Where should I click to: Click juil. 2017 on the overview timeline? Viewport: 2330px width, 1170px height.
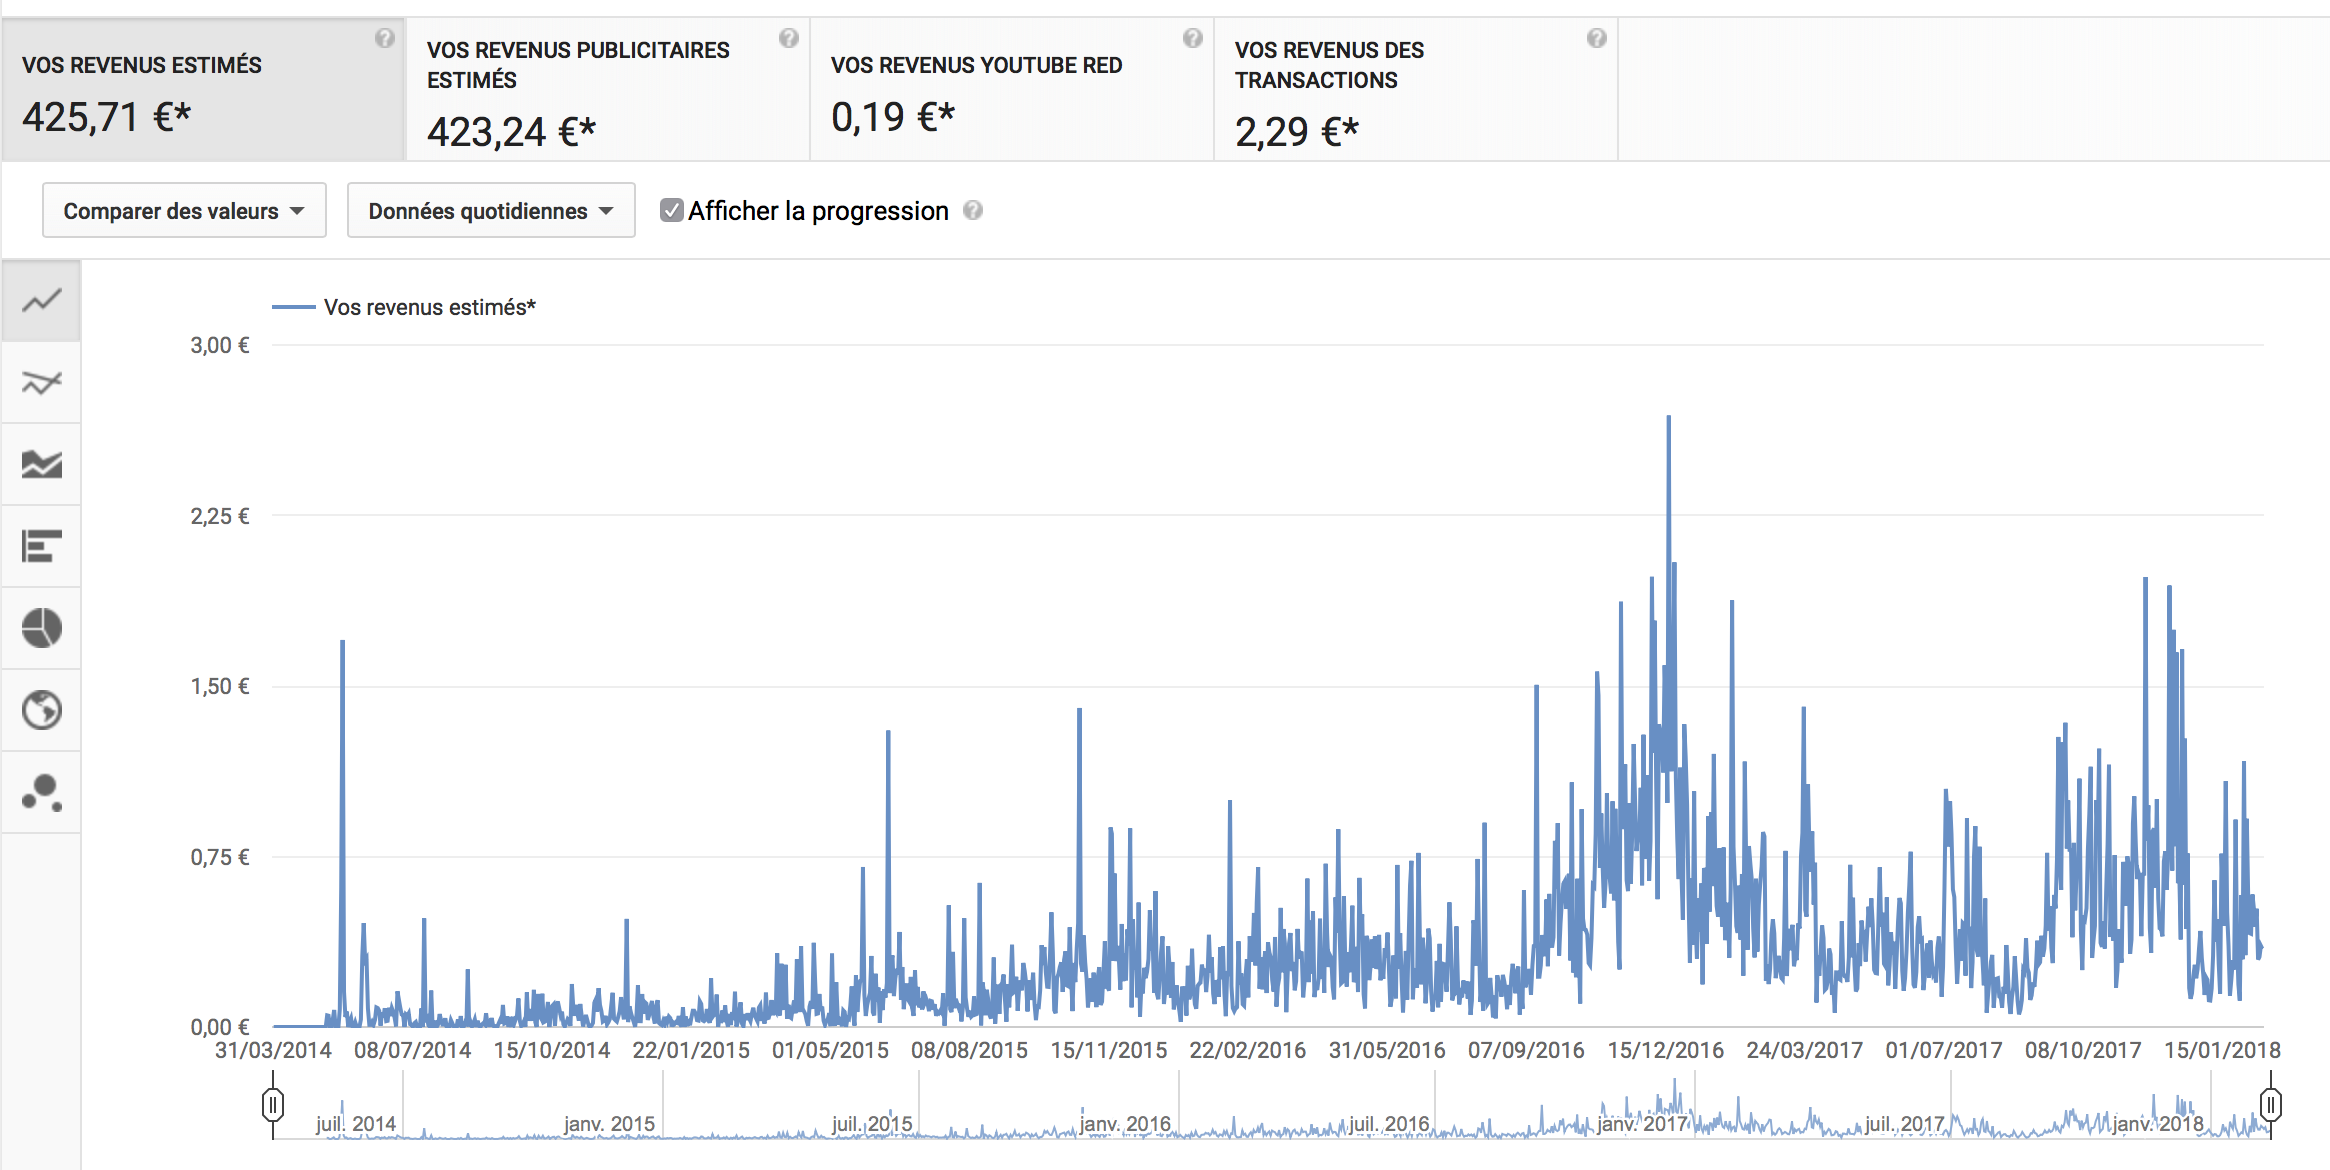(x=1905, y=1124)
